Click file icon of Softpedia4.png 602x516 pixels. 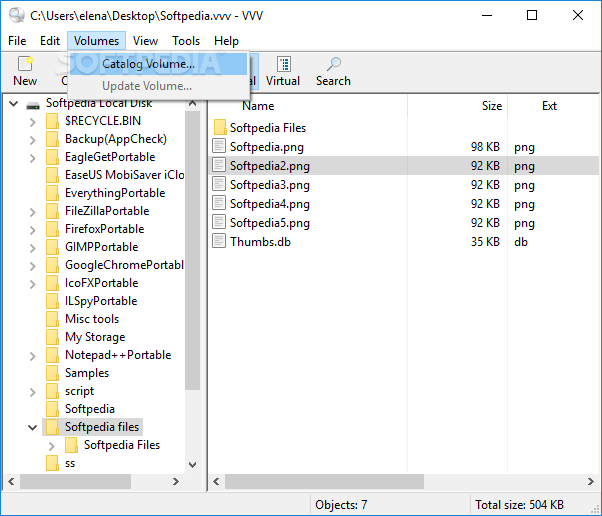click(219, 203)
